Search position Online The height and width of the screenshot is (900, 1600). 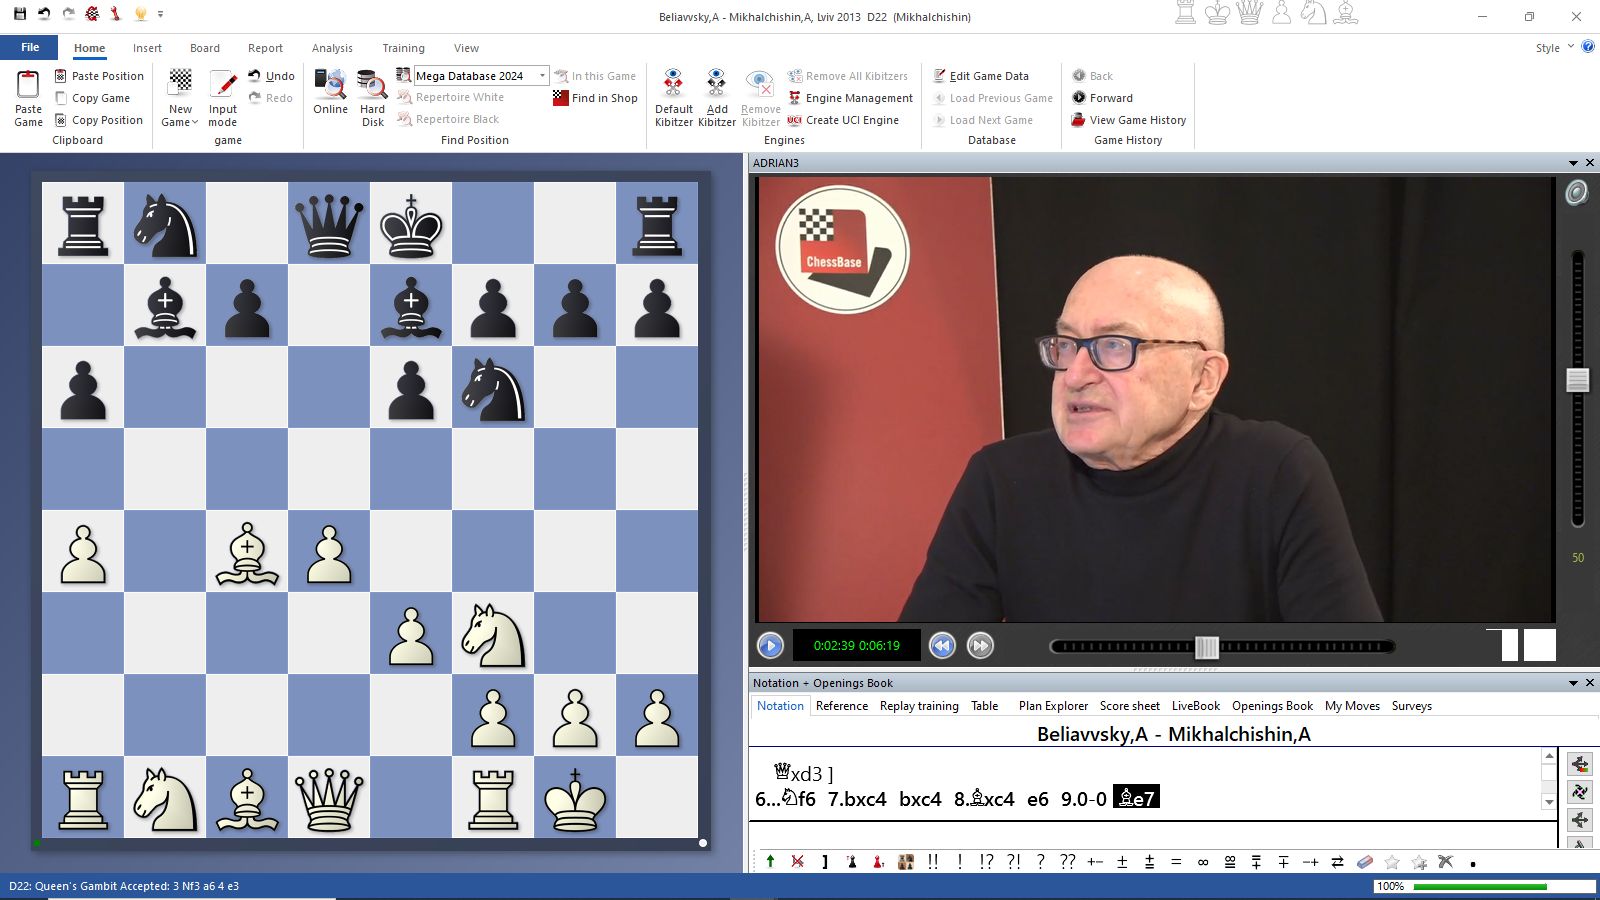(330, 92)
